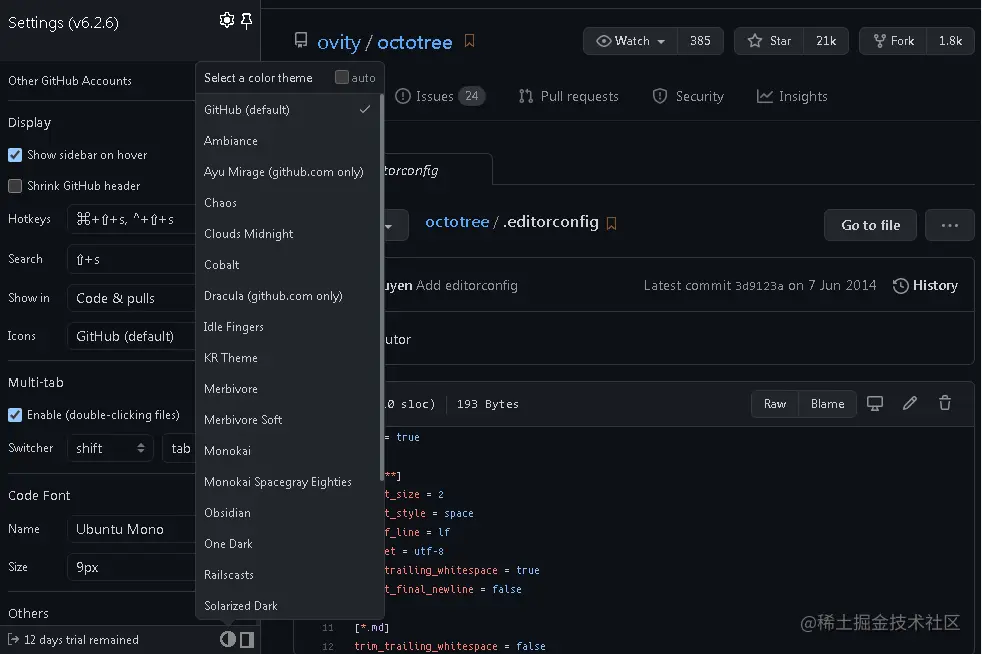The image size is (982, 654).
Task: Click the Search hotkey input field
Action: pos(132,259)
